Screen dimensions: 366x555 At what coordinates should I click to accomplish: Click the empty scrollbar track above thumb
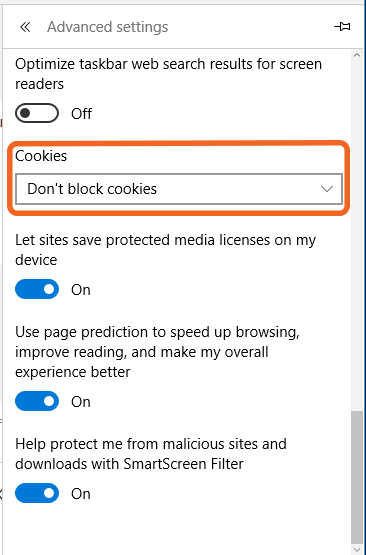pos(356,236)
